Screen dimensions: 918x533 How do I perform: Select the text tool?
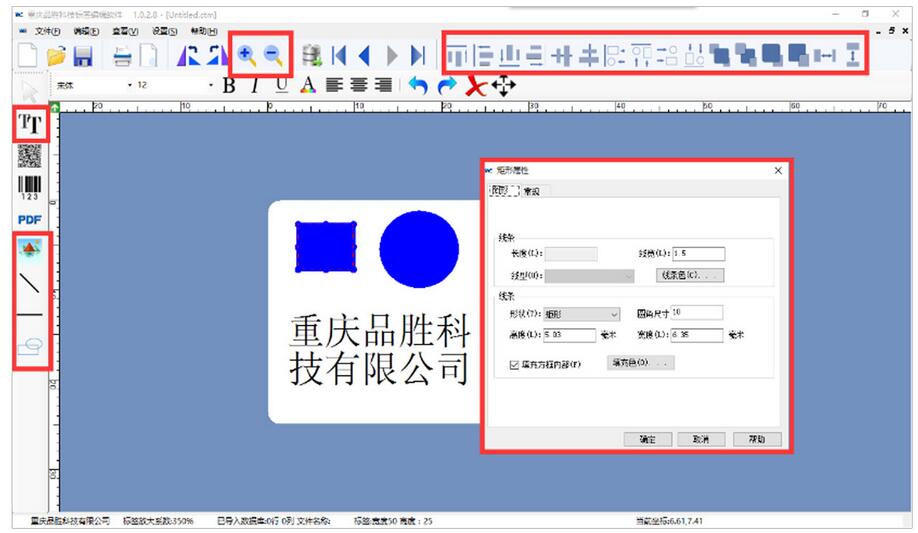30,124
